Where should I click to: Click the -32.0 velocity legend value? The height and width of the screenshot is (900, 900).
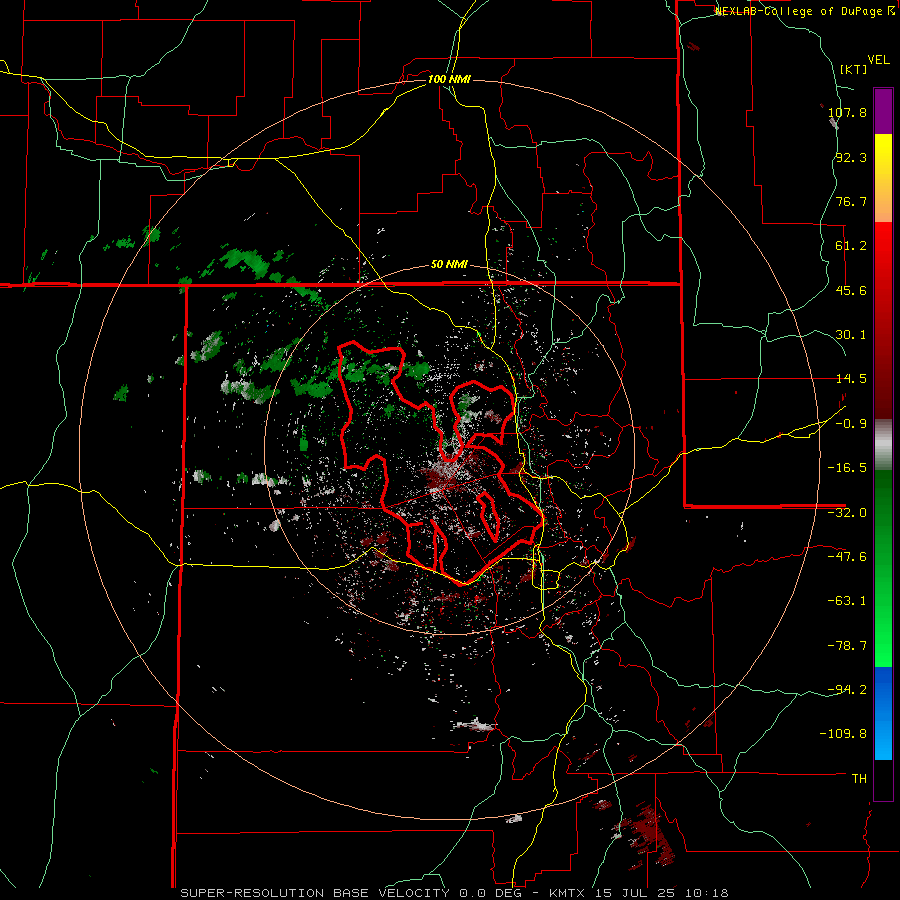coord(847,513)
